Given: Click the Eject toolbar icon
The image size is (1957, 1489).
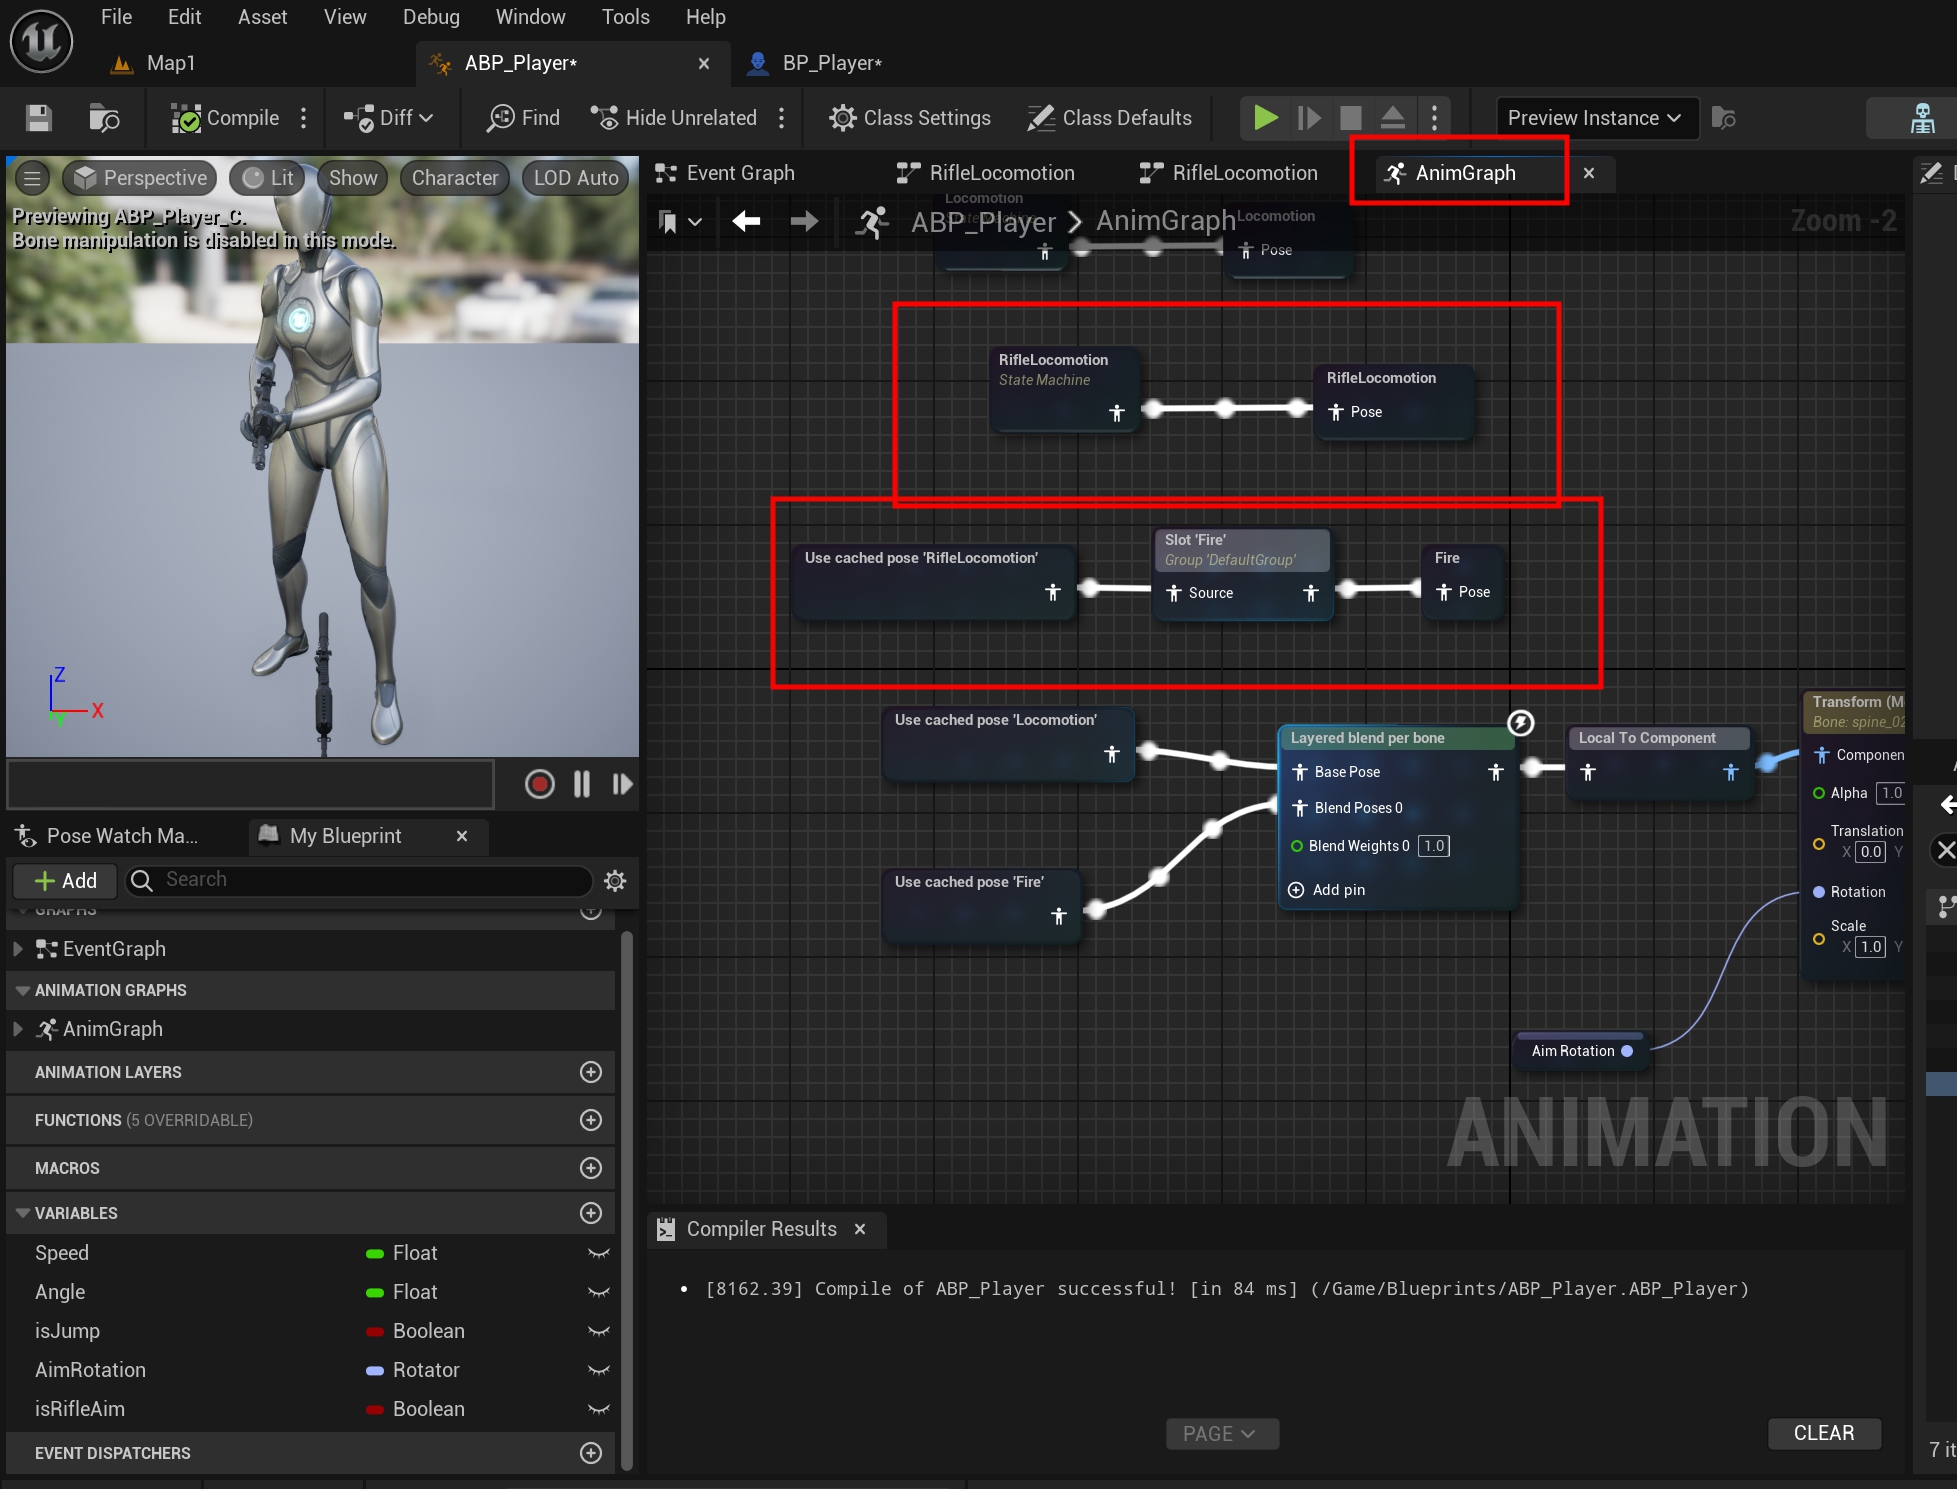Looking at the screenshot, I should (1392, 118).
